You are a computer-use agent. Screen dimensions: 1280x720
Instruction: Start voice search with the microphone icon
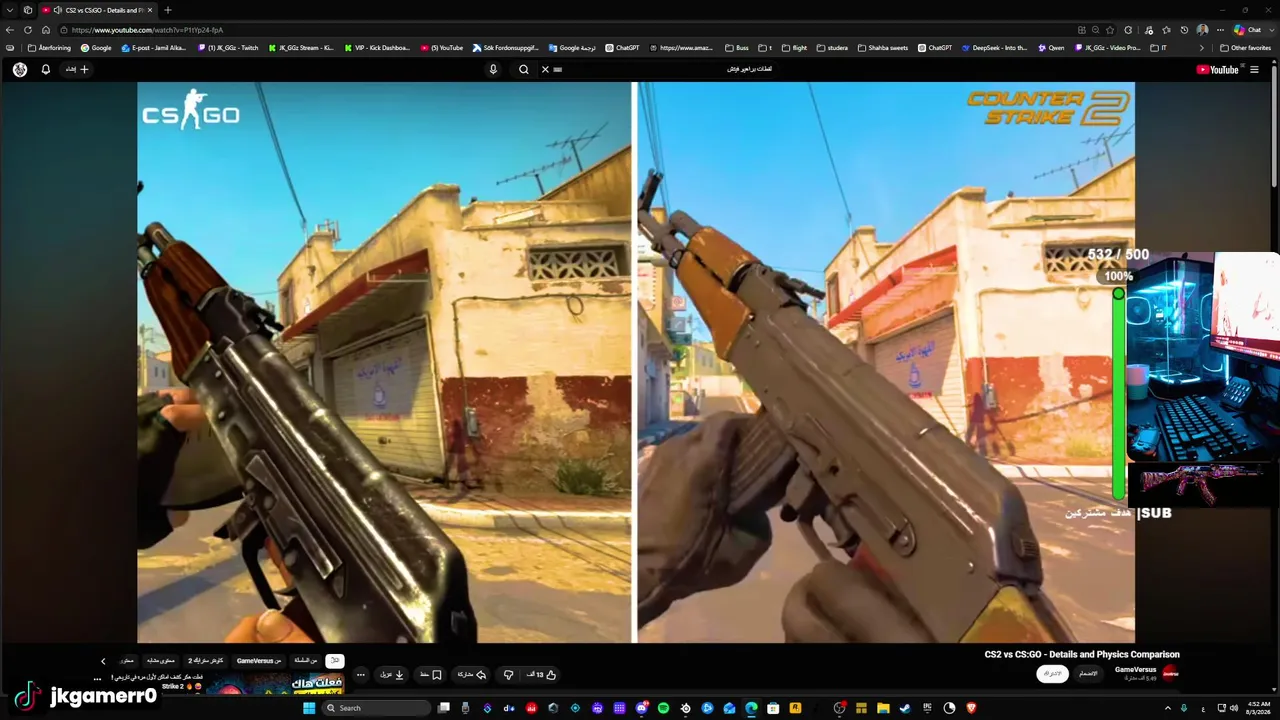[493, 69]
